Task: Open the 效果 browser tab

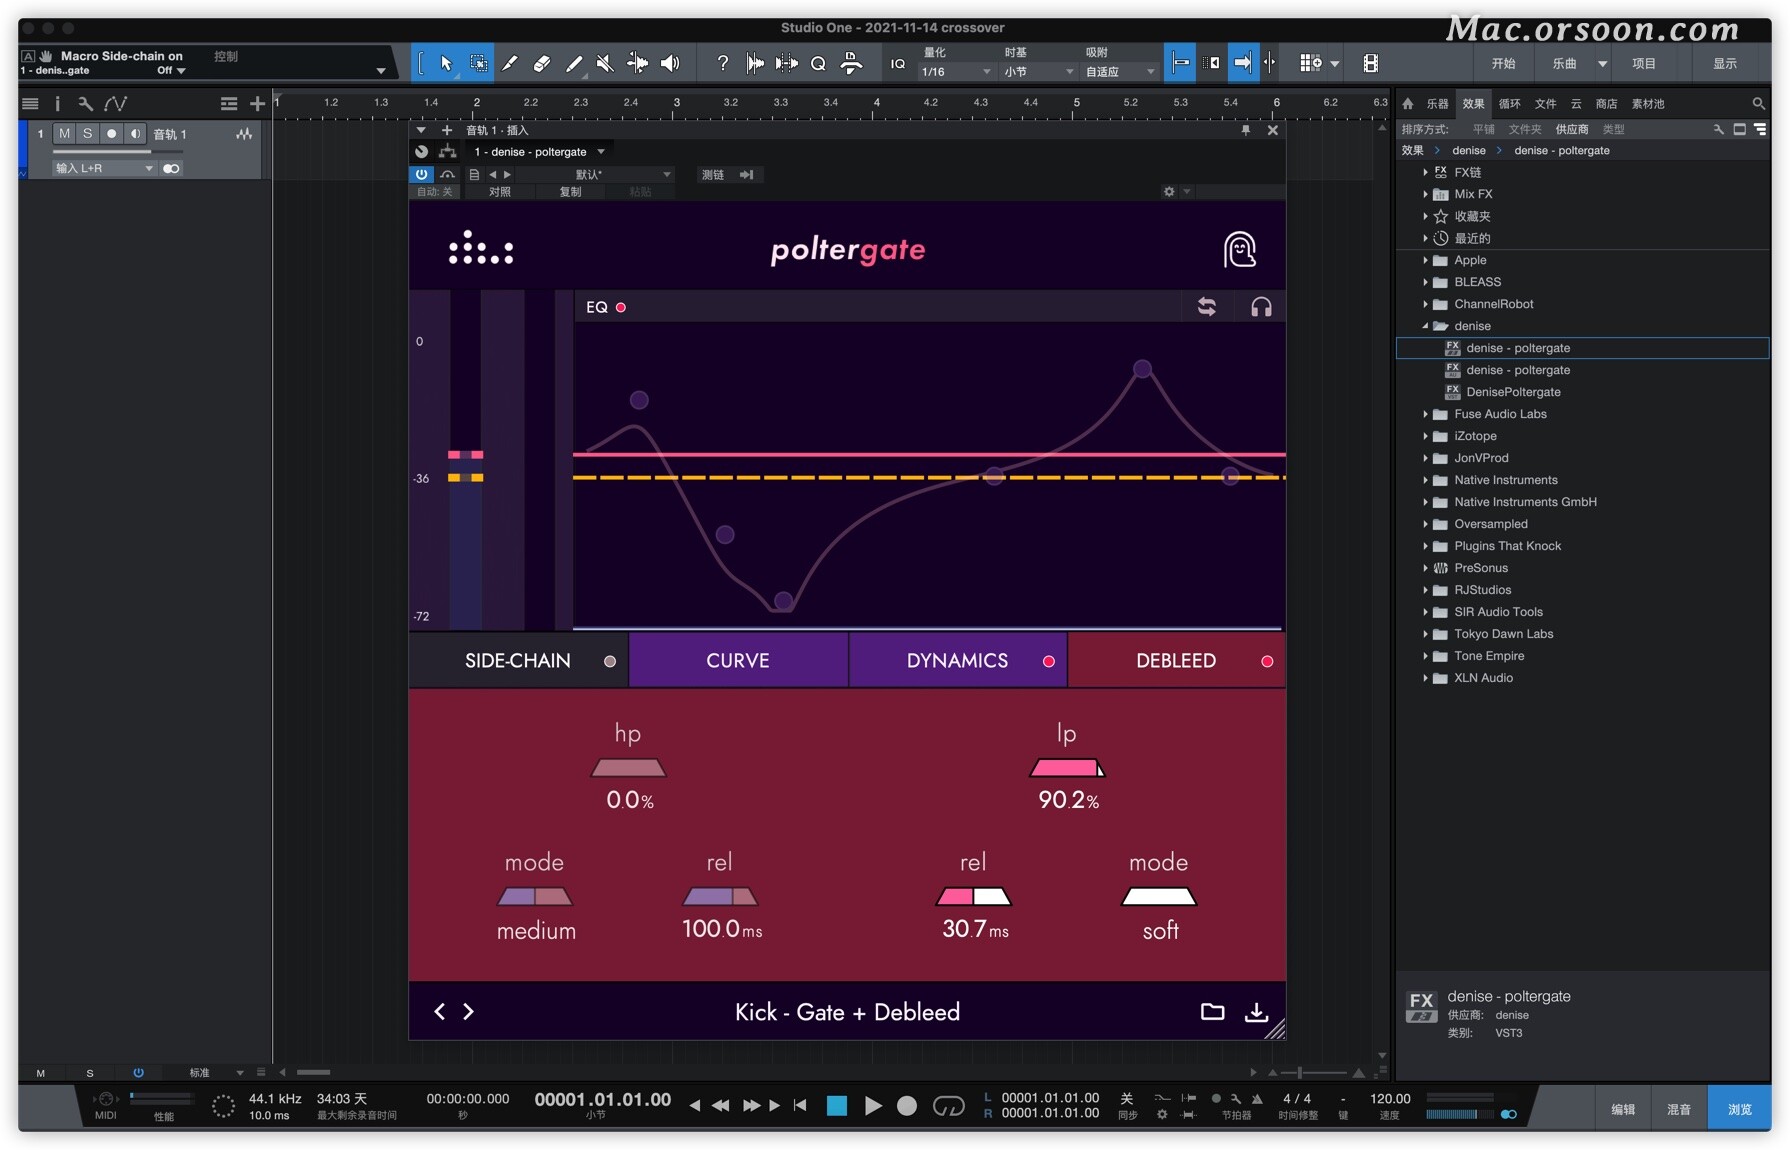Action: click(1473, 103)
